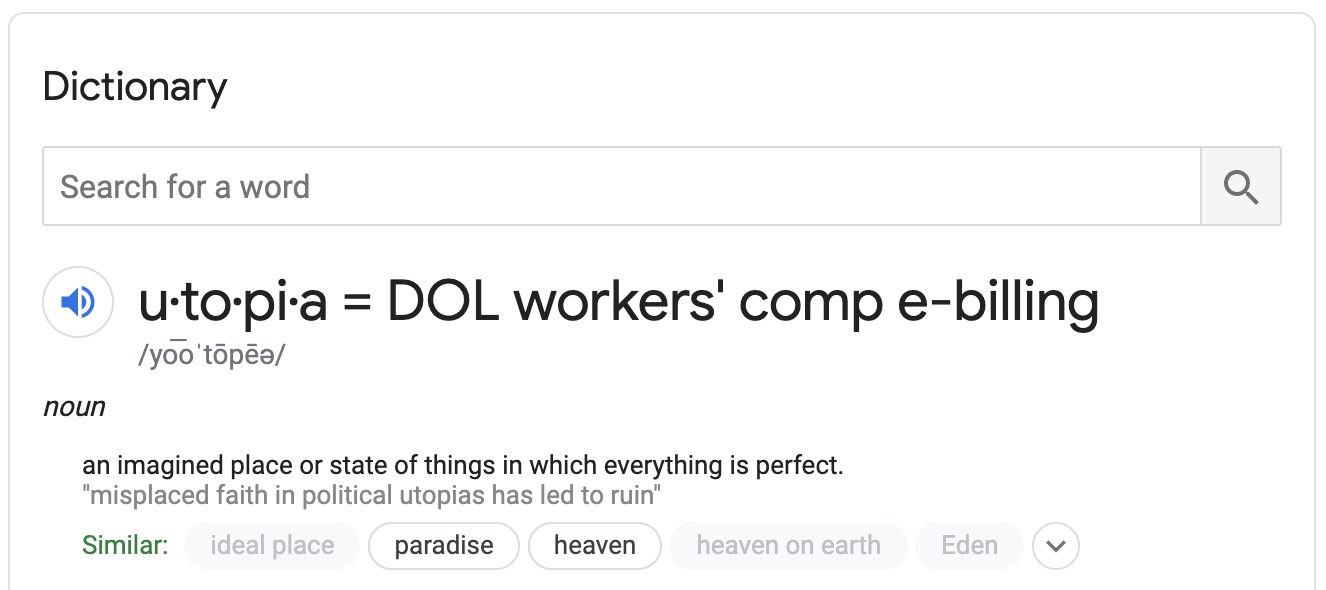Viewport: 1326px width, 590px height.
Task: Click the phonetic spelling under the headword
Action: [x=211, y=357]
